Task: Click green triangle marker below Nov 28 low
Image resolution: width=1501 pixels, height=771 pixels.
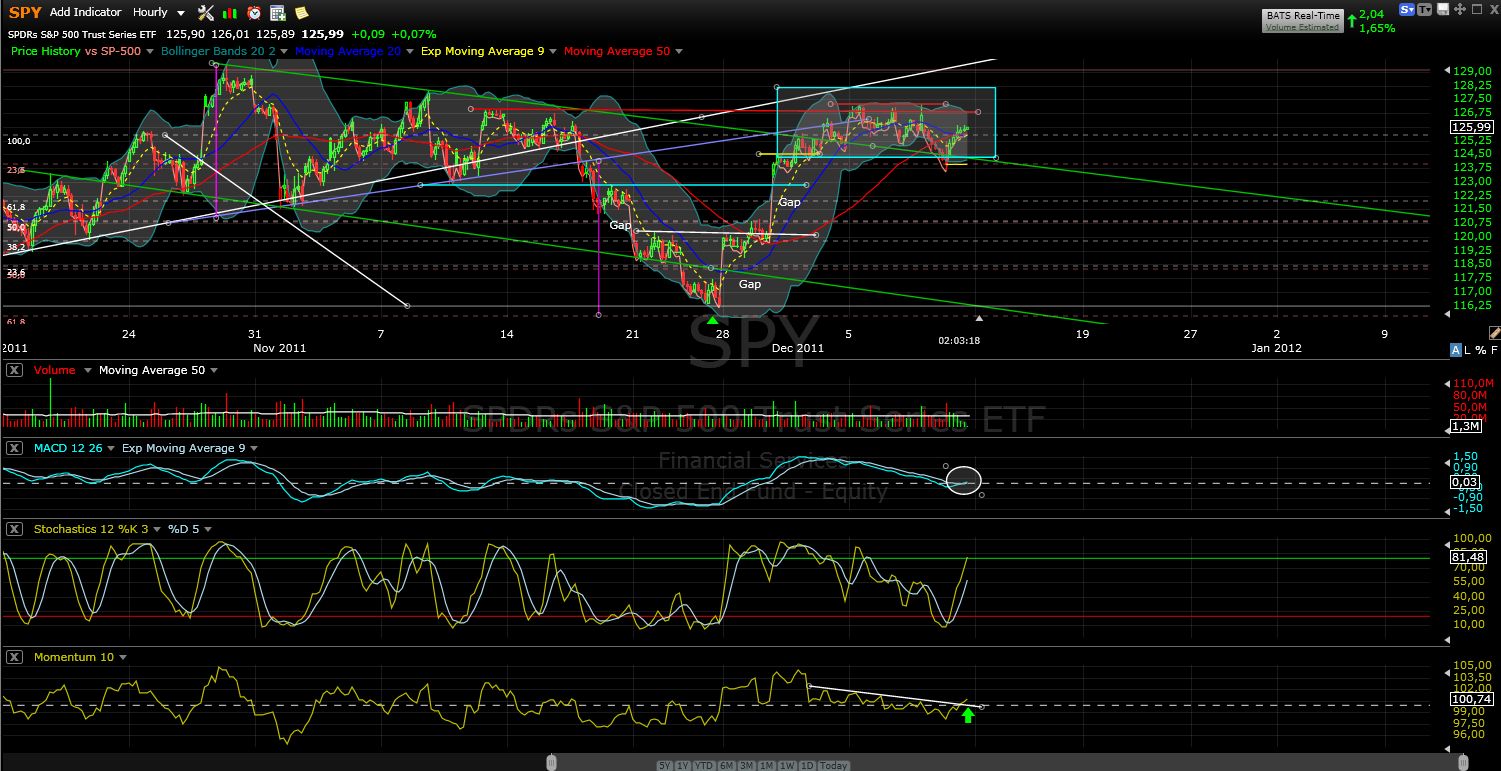Action: pos(712,320)
